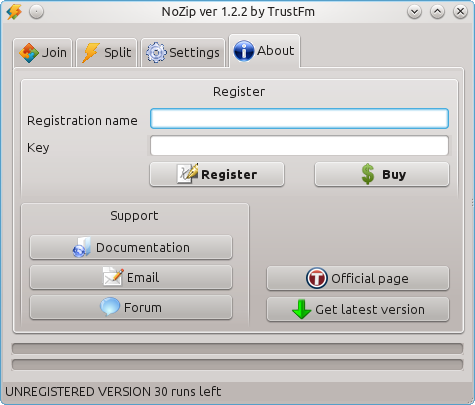Click the upper progress bar
The image size is (475, 405).
click(x=237, y=349)
